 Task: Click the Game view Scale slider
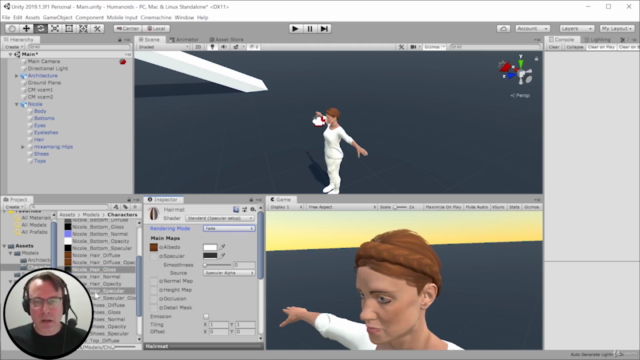400,207
